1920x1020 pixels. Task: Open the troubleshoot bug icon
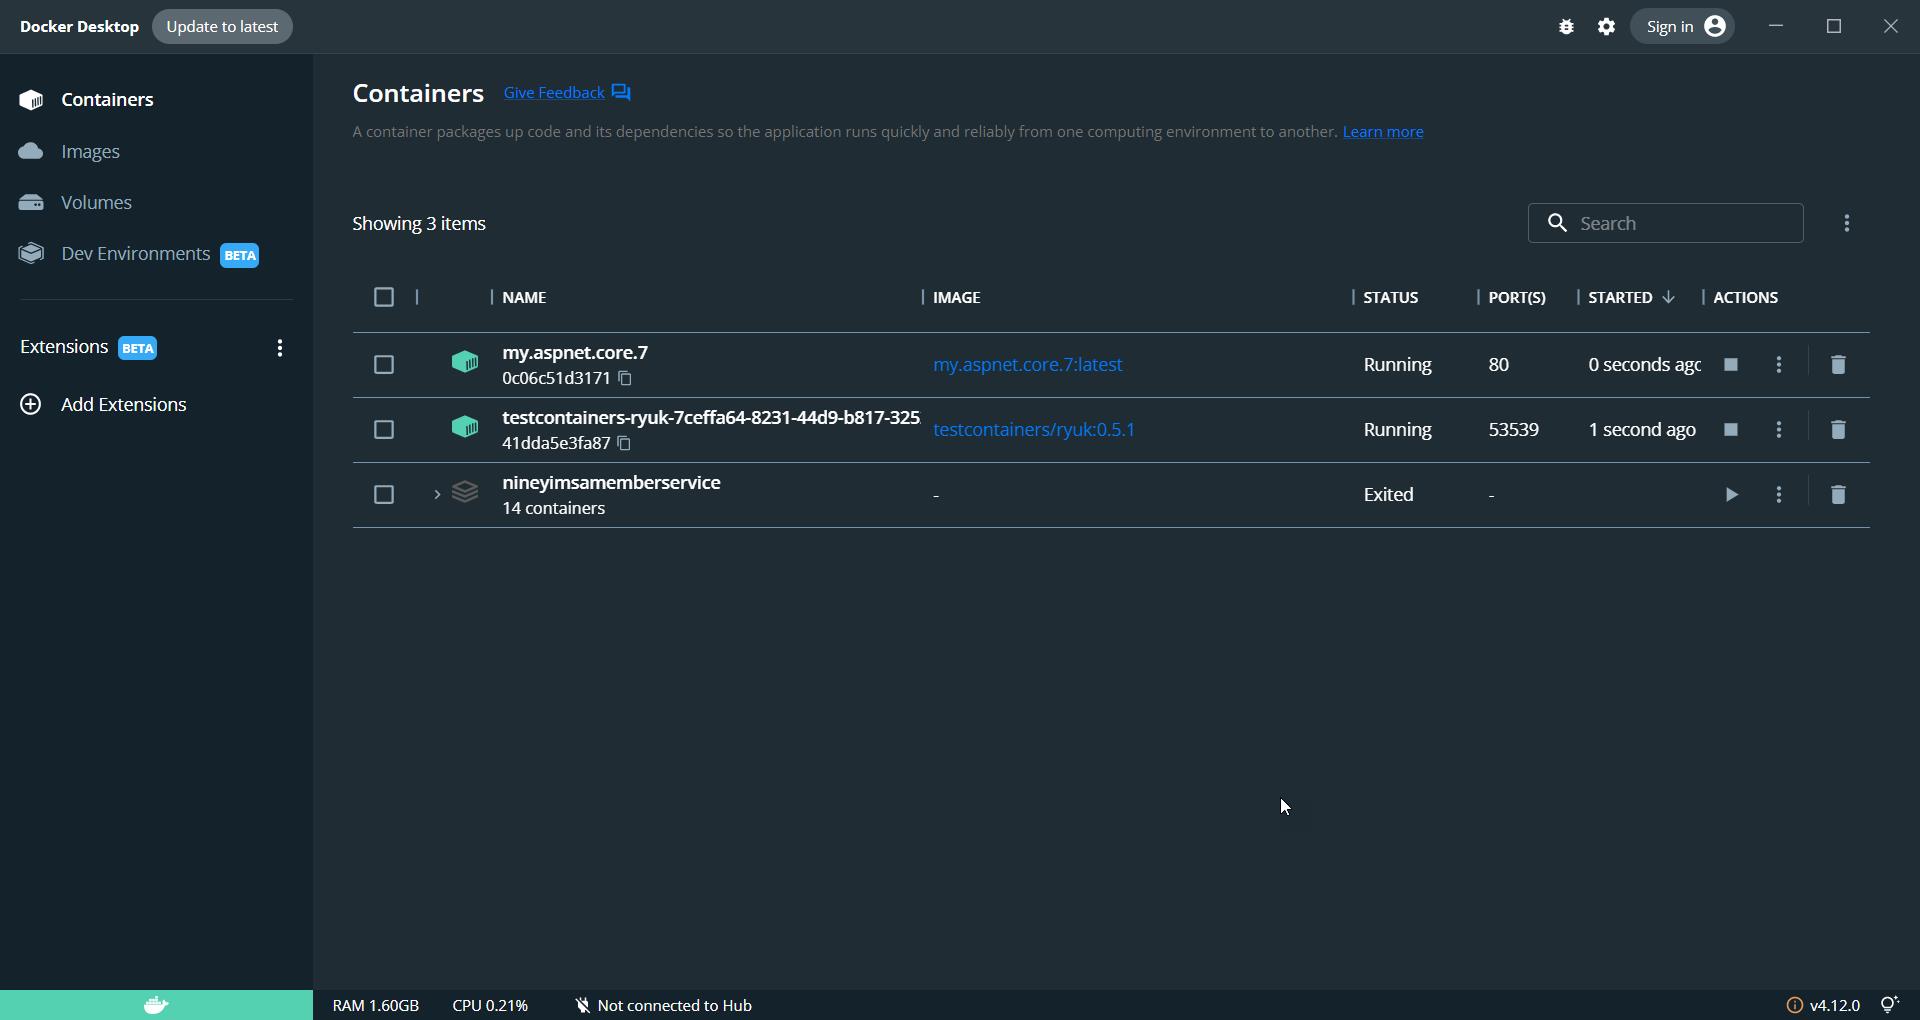(1566, 27)
